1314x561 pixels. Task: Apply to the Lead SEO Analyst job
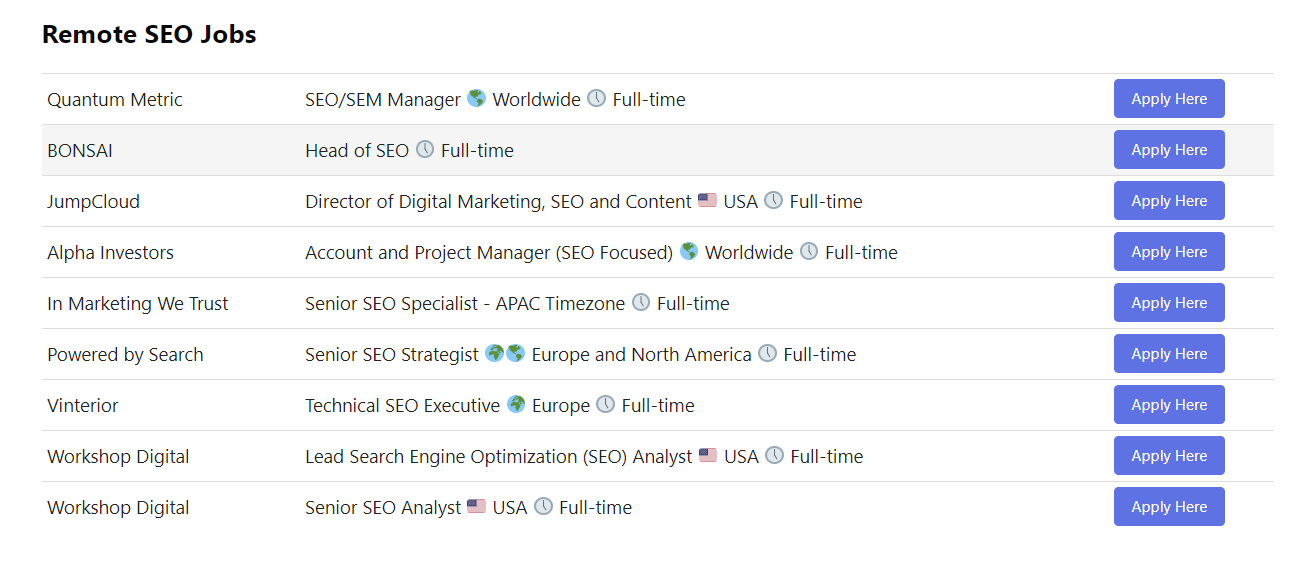click(1168, 456)
